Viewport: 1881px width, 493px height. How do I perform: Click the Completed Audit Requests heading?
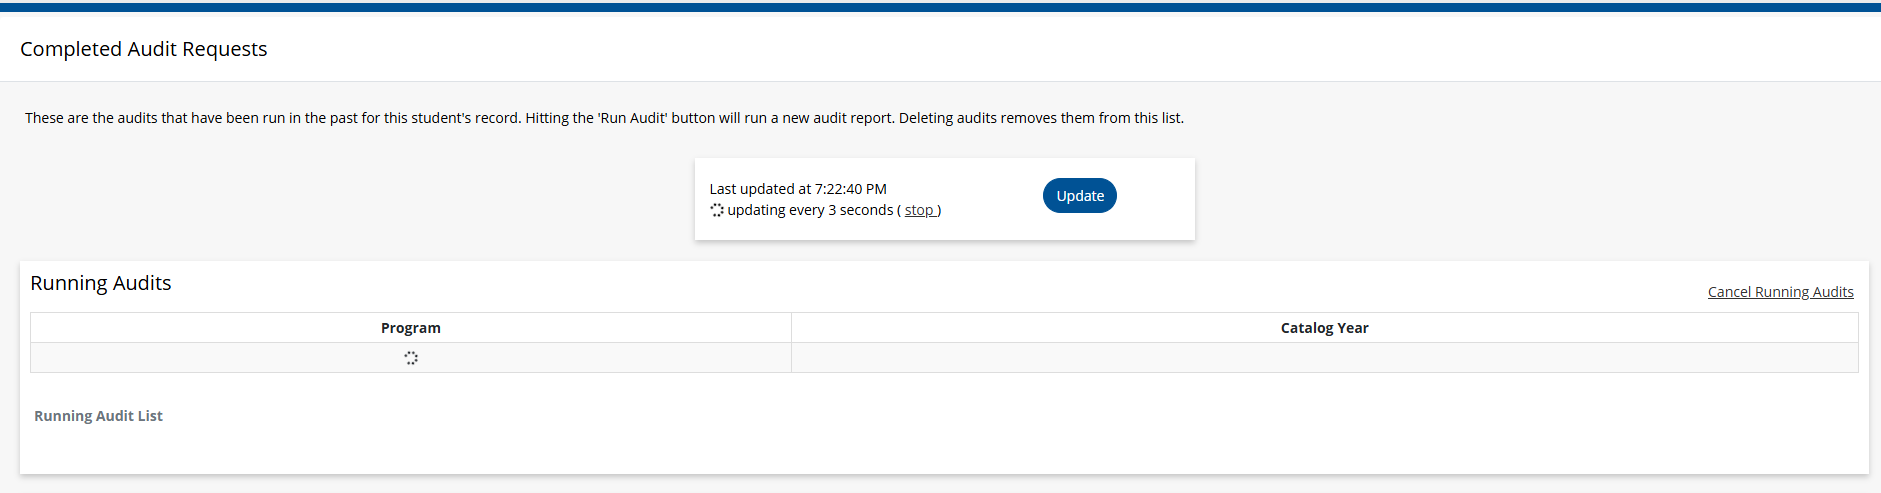point(144,49)
